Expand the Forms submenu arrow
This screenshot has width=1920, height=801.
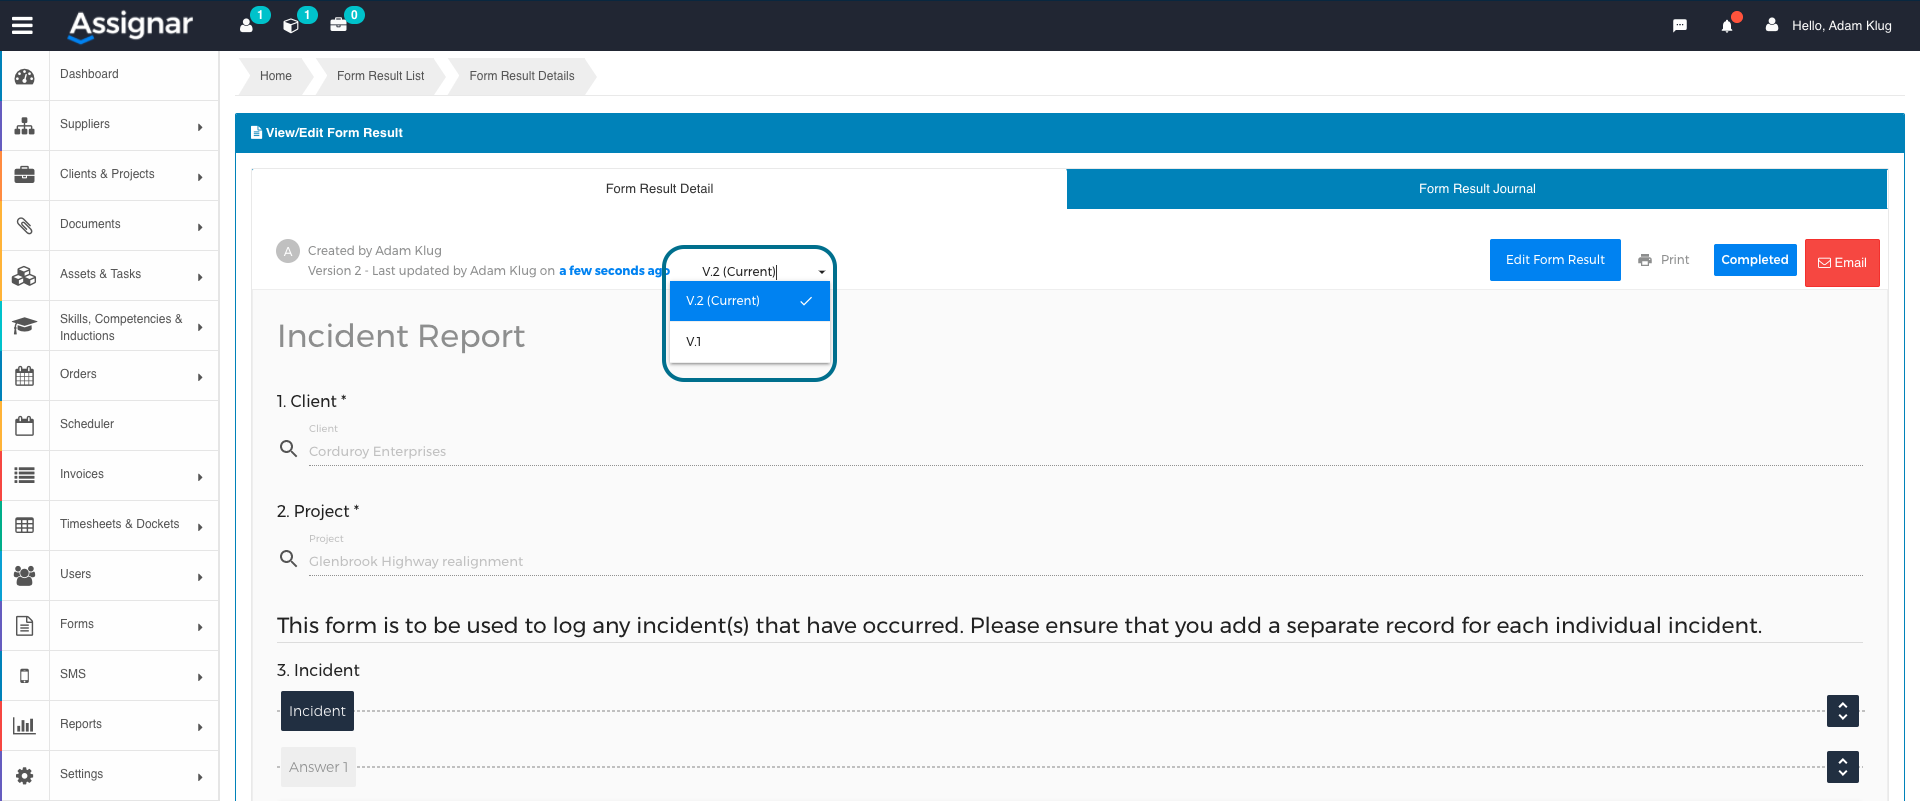tap(200, 627)
